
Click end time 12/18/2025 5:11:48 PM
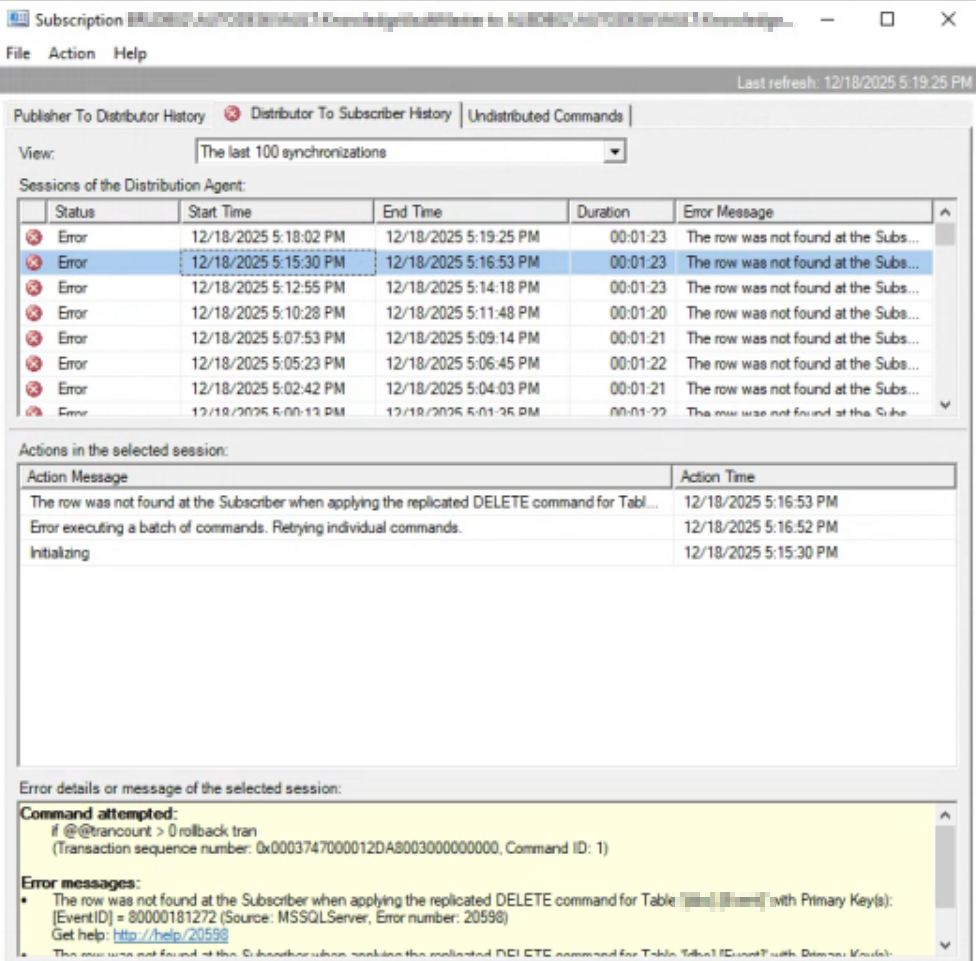click(462, 313)
